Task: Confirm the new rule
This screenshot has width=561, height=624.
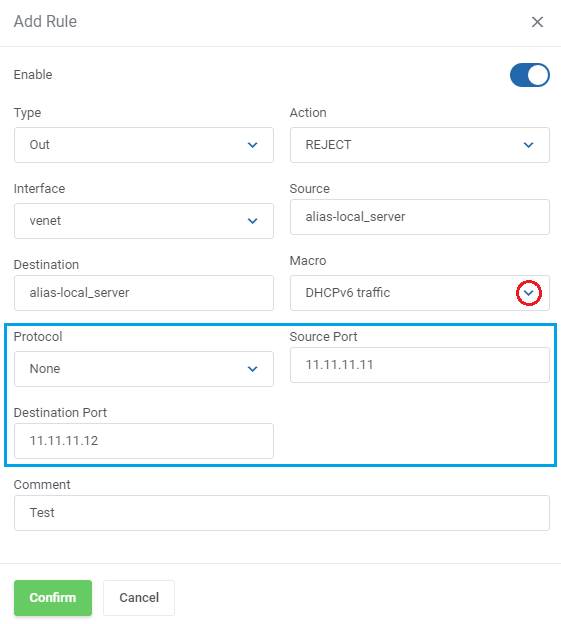Action: (x=53, y=598)
